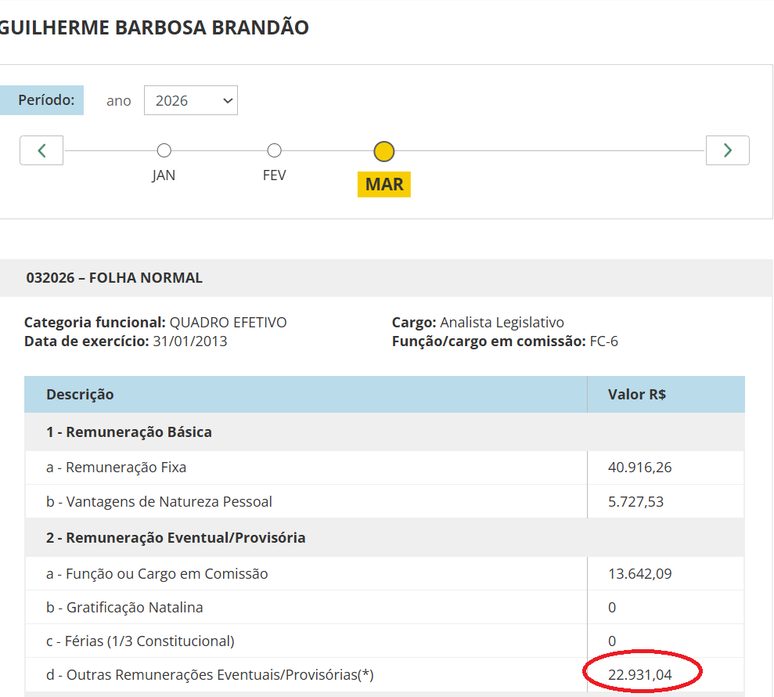This screenshot has height=697, width=774.
Task: Click the Descrição column header
Action: point(80,394)
